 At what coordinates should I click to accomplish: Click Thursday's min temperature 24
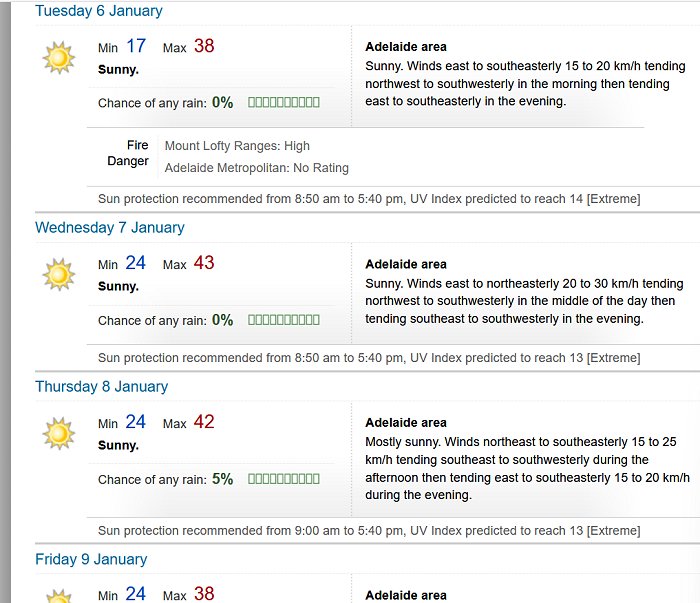point(135,421)
